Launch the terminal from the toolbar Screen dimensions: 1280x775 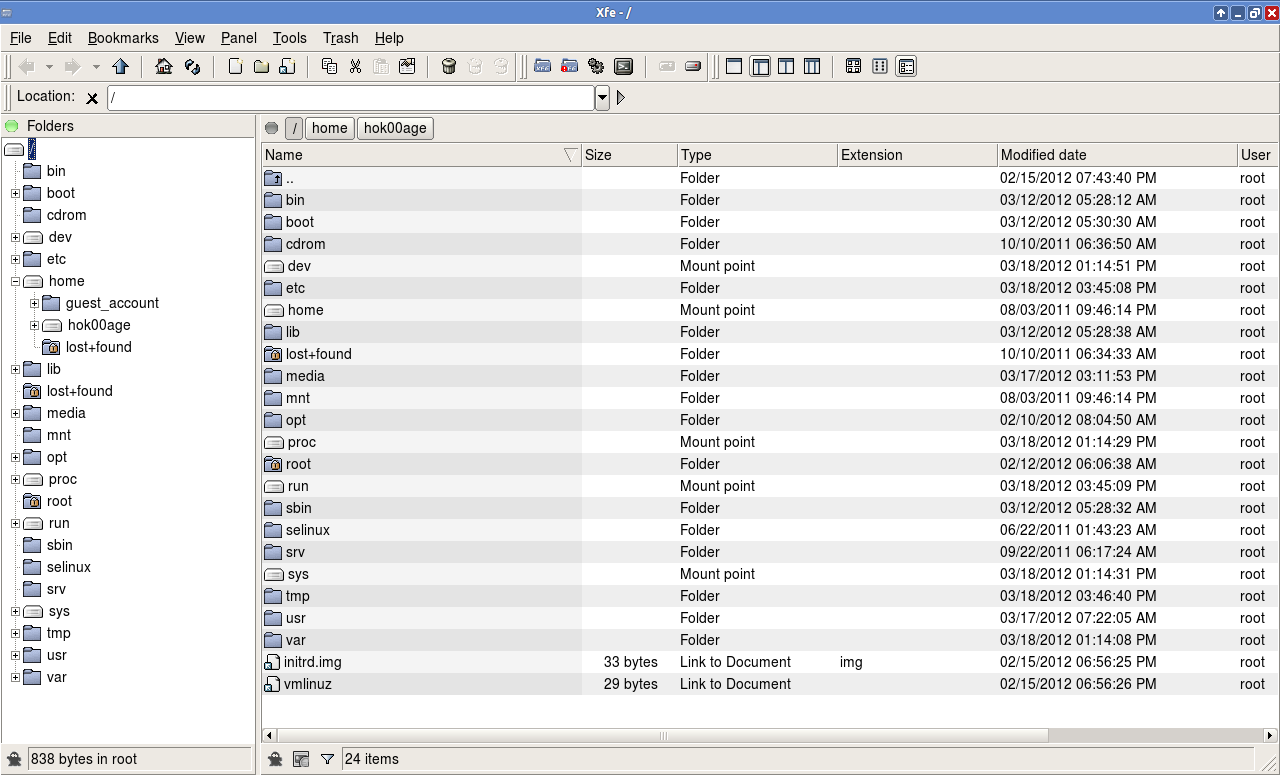(622, 66)
